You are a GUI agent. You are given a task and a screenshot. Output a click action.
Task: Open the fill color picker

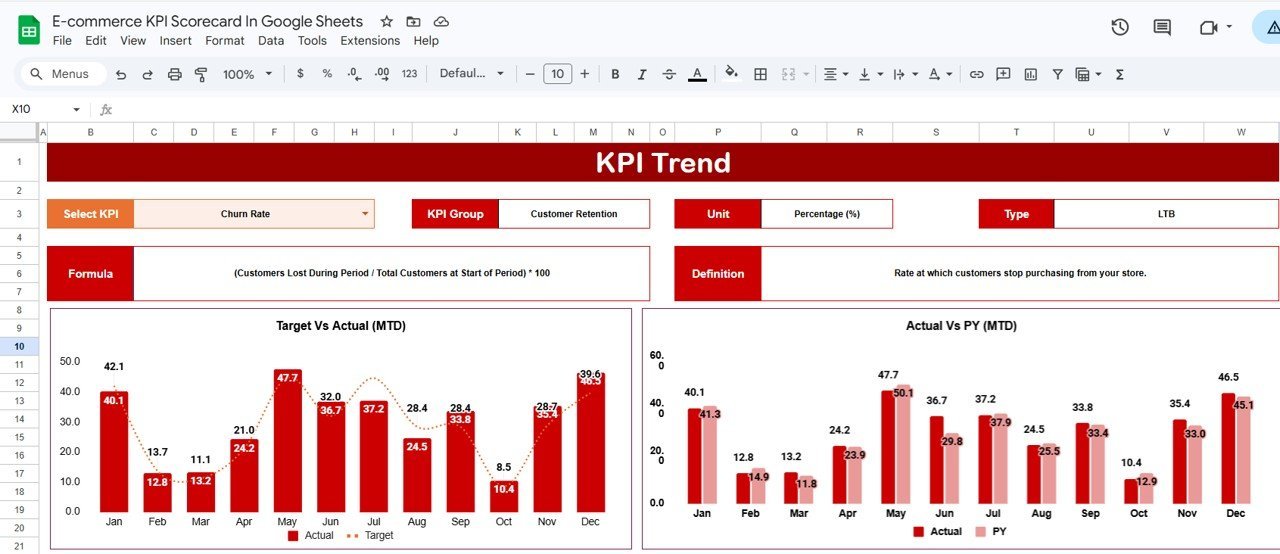731,73
